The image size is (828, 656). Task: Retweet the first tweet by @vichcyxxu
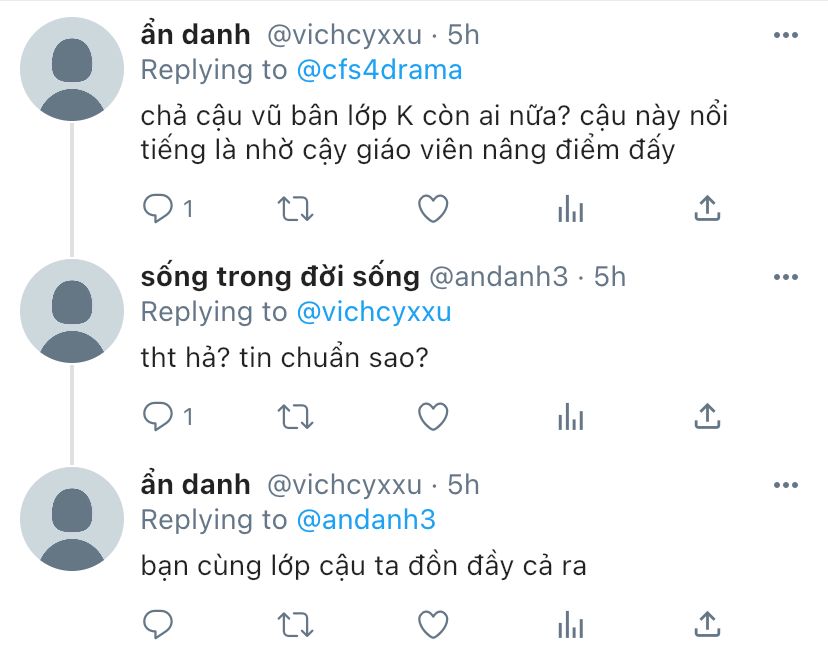point(296,209)
